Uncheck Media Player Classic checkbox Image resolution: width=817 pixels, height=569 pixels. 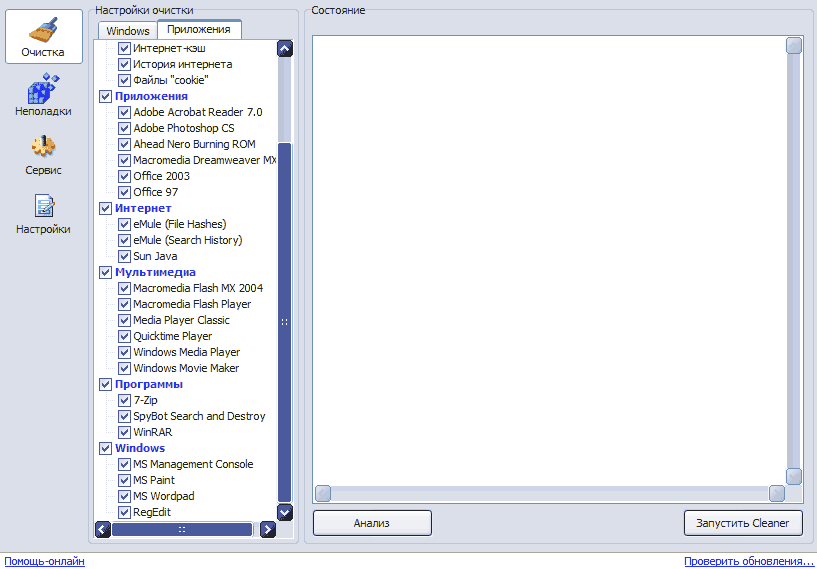(124, 320)
